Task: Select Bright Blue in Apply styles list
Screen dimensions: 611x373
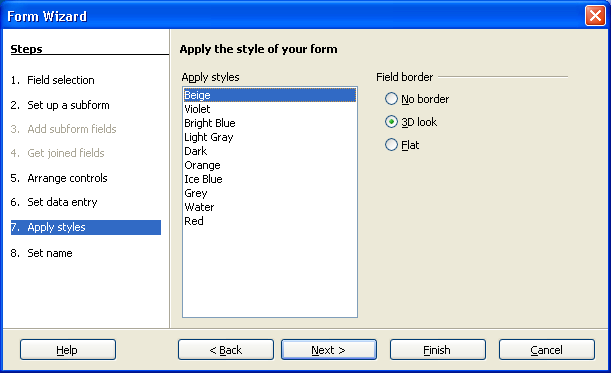Action: coord(270,123)
